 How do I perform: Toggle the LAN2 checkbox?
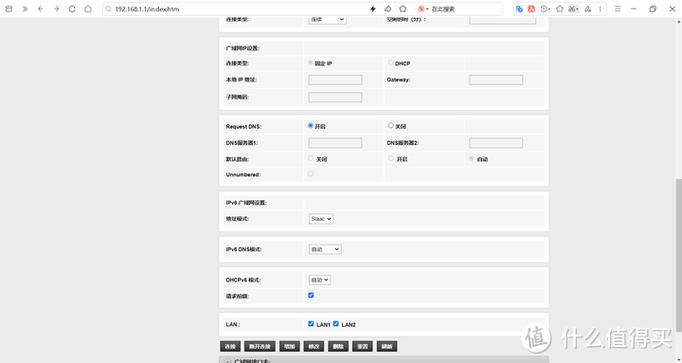click(x=335, y=324)
